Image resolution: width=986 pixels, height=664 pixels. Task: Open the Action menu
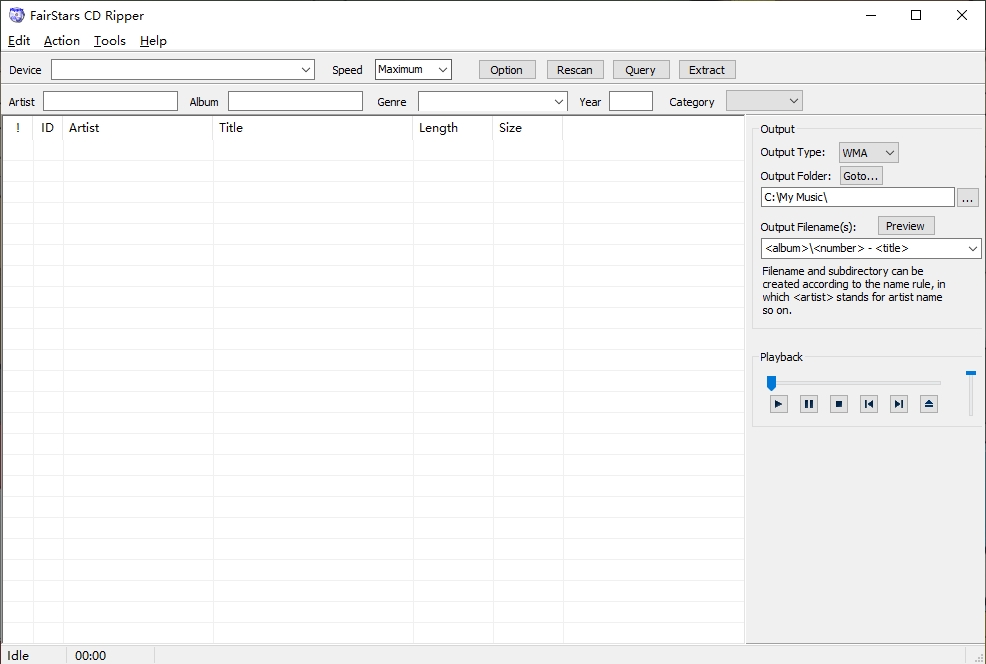(x=61, y=41)
